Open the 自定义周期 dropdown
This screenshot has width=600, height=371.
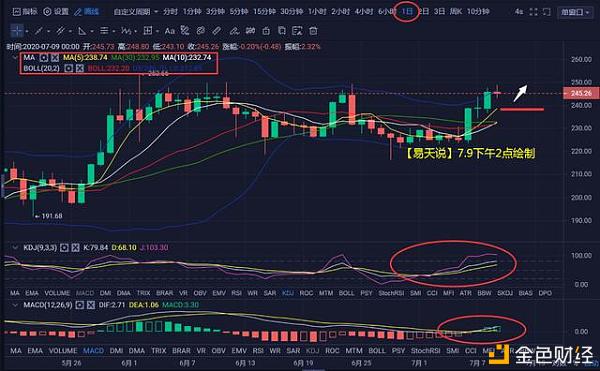[136, 12]
